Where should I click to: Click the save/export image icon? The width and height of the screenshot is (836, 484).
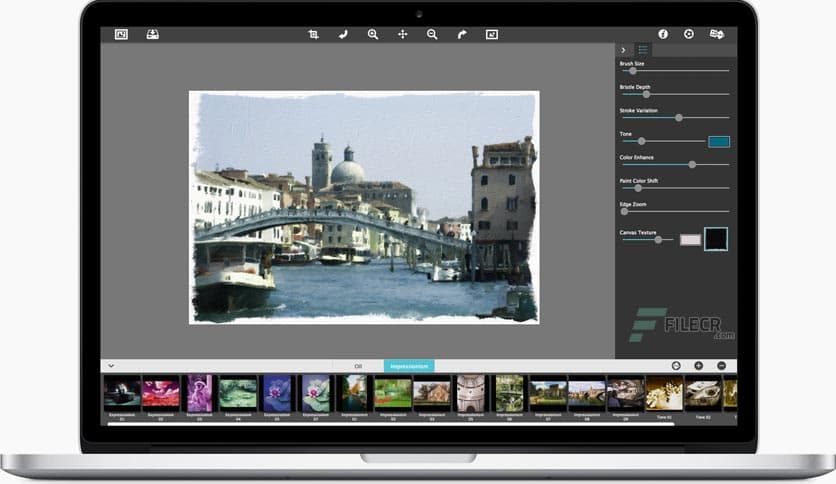click(x=152, y=35)
